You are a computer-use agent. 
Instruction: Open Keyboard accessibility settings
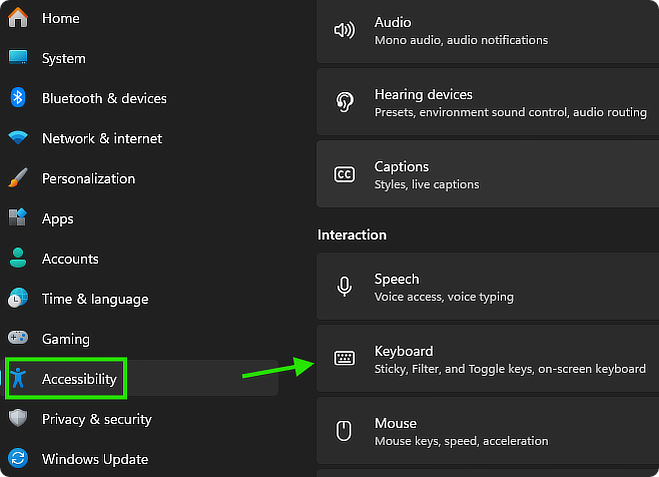click(x=488, y=358)
